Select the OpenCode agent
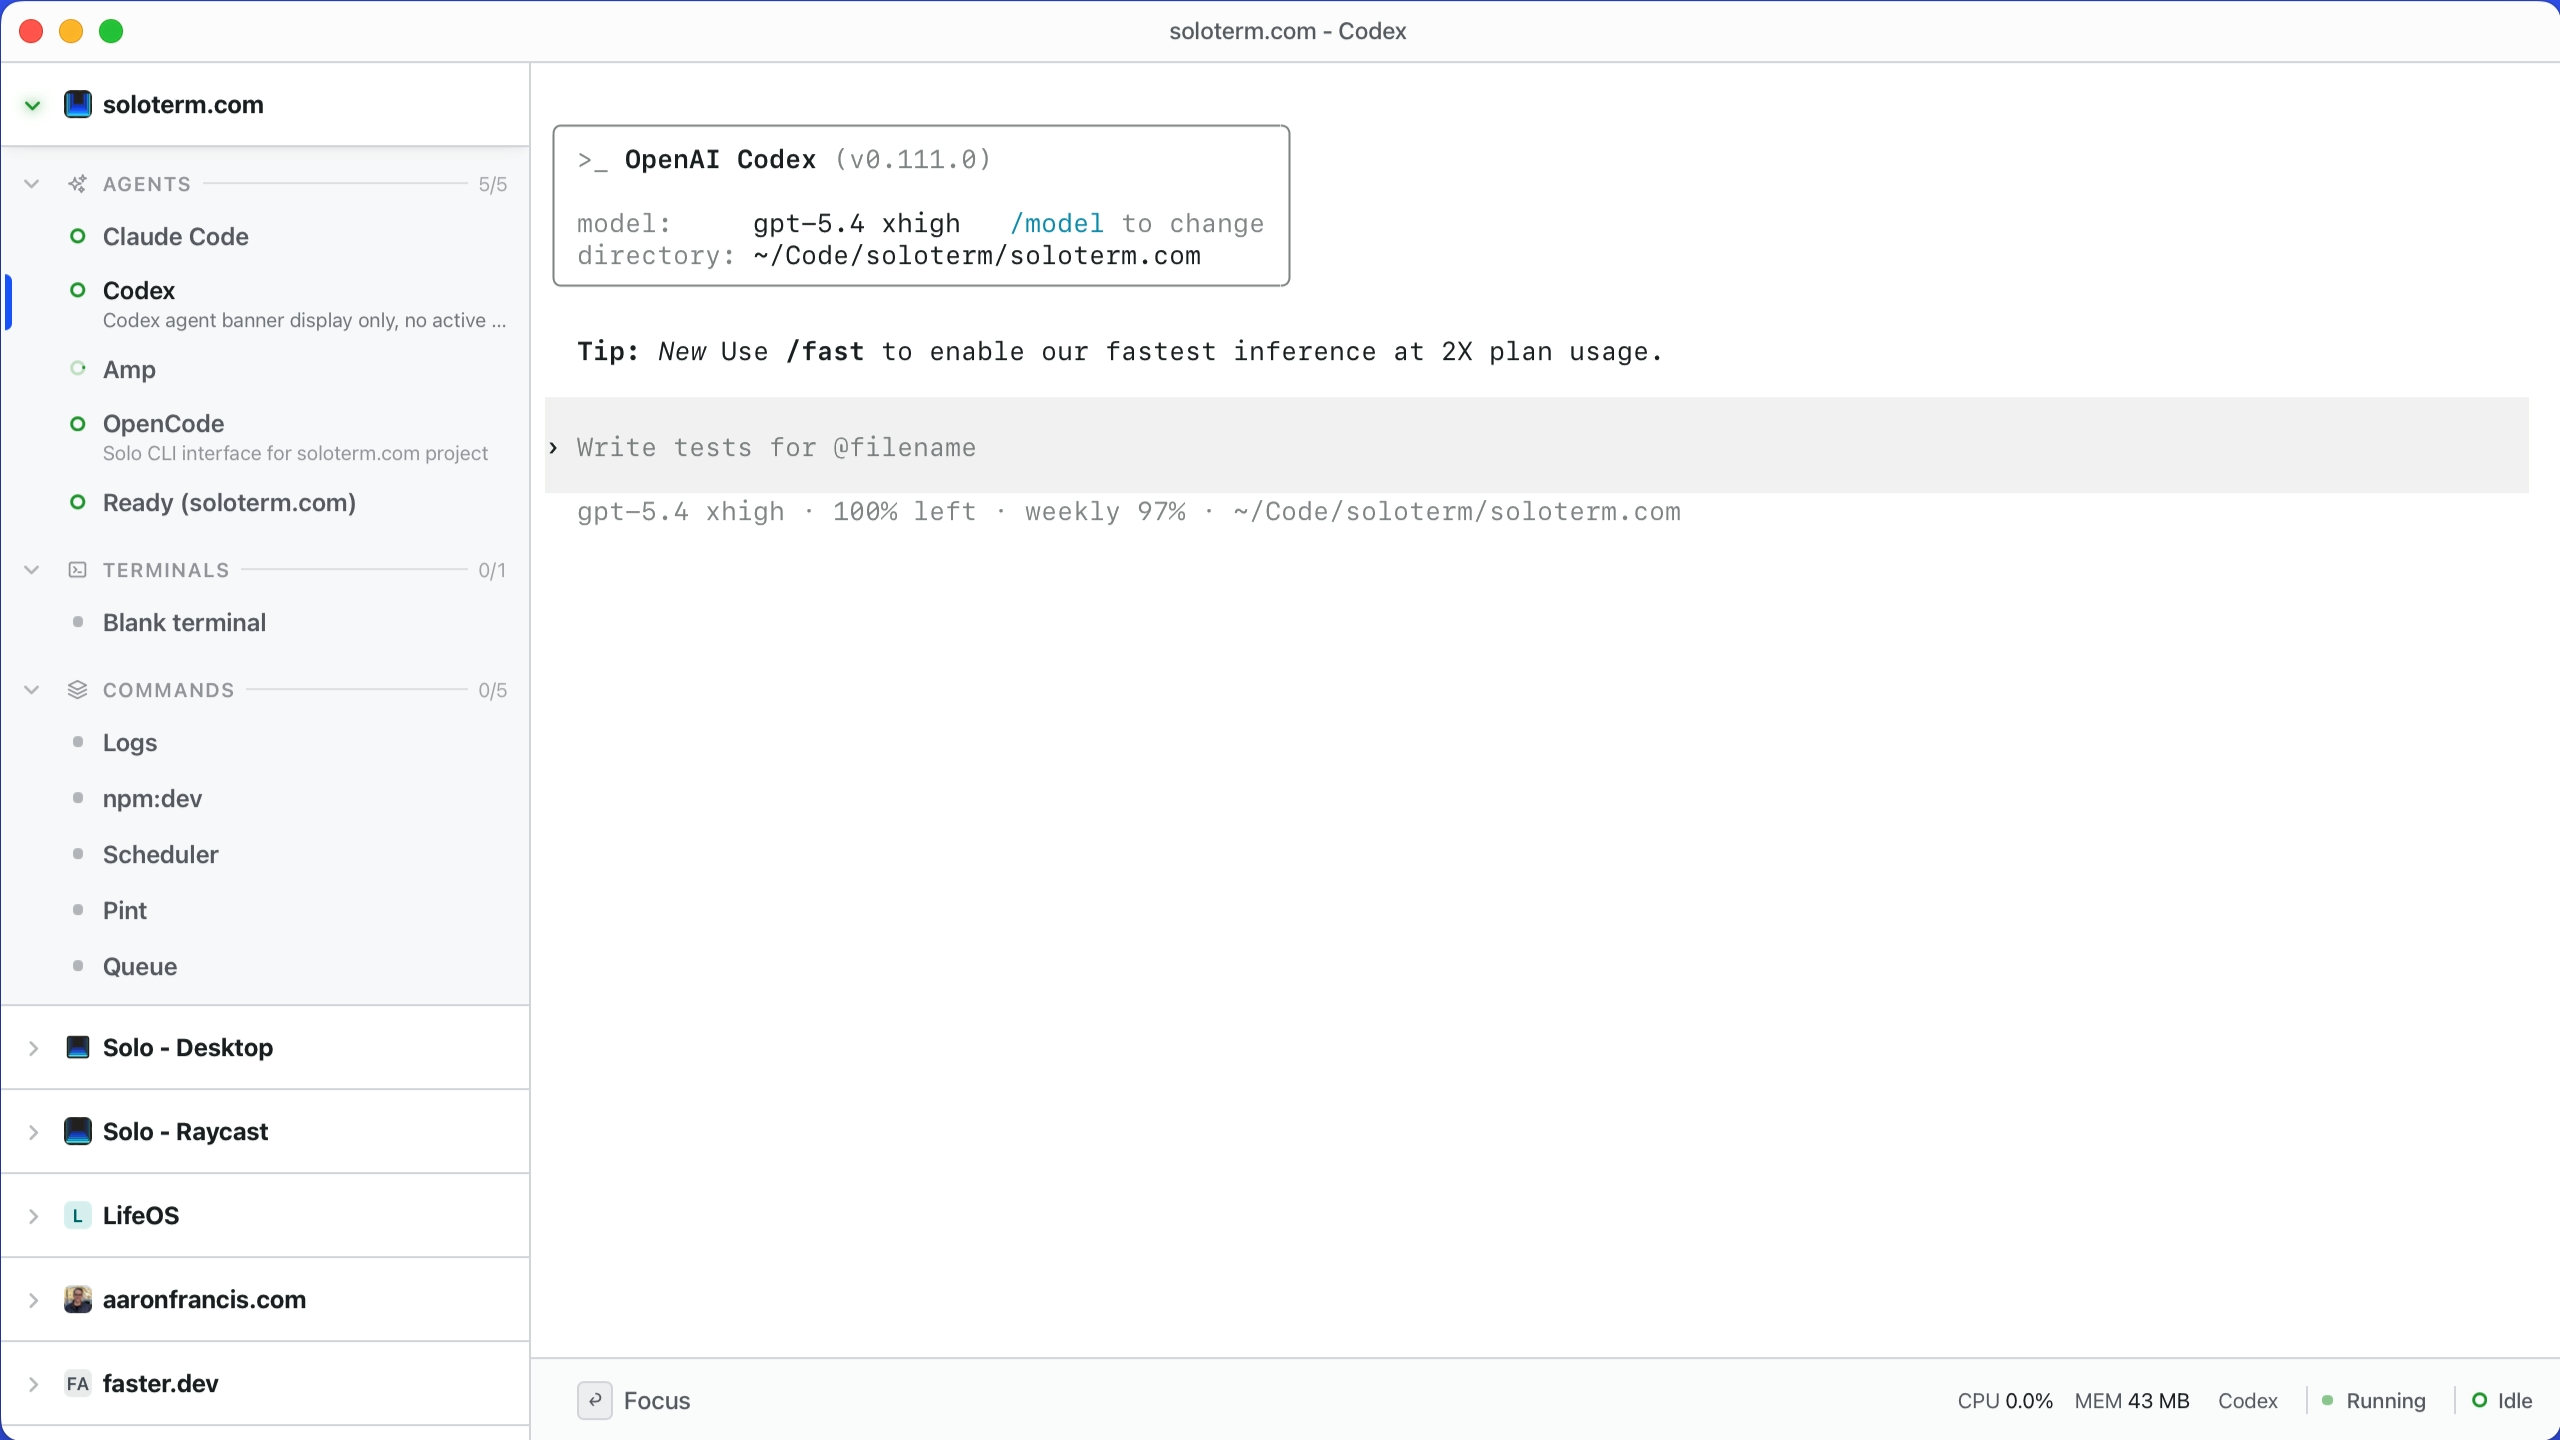 pyautogui.click(x=266, y=436)
